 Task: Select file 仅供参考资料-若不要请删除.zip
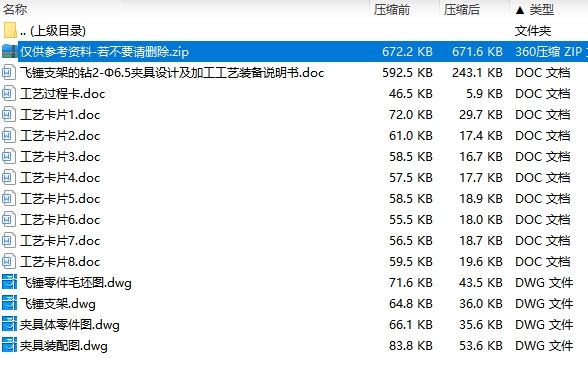(x=104, y=51)
